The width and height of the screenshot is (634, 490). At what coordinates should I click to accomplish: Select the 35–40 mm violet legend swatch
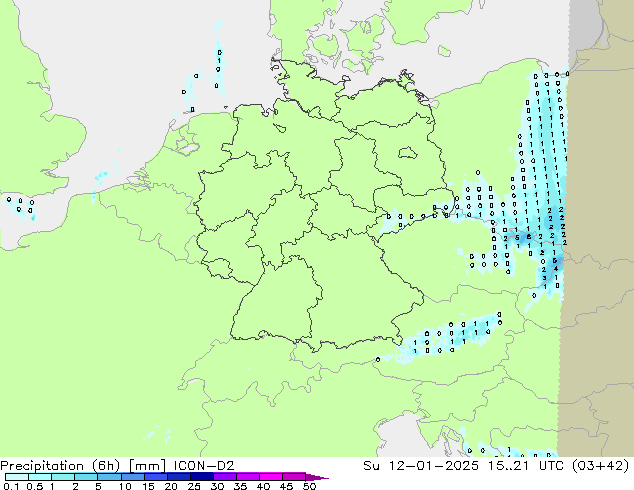pyautogui.click(x=248, y=477)
